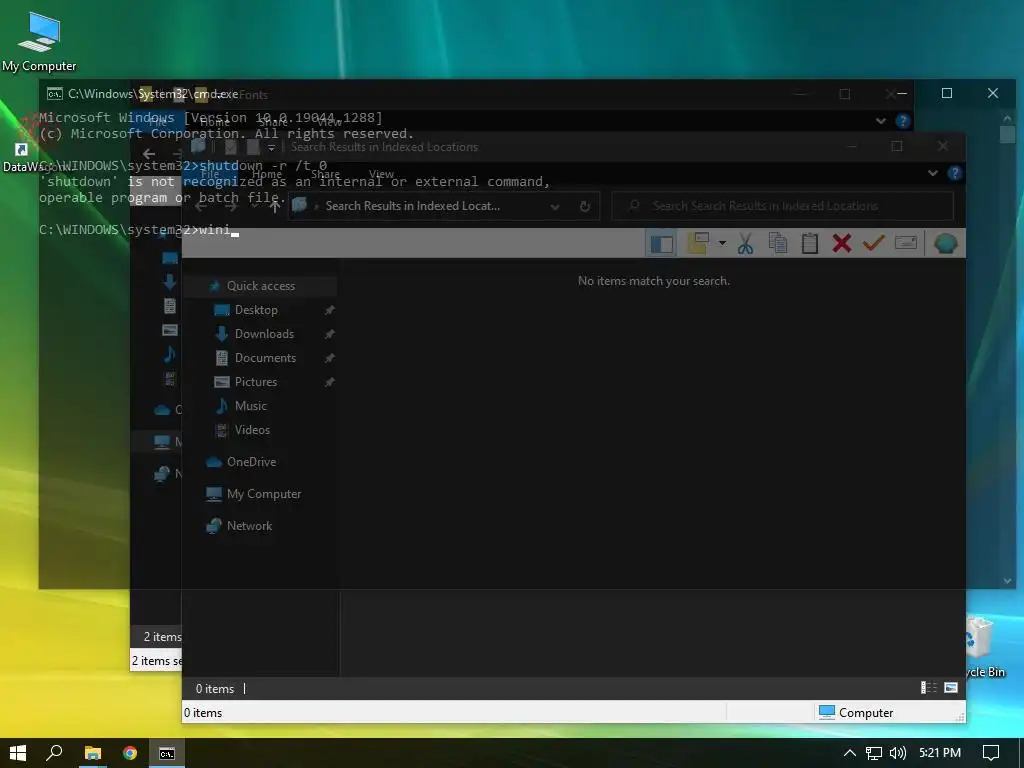Go back in Search Results window
This screenshot has height=768, width=1024.
pyautogui.click(x=200, y=206)
